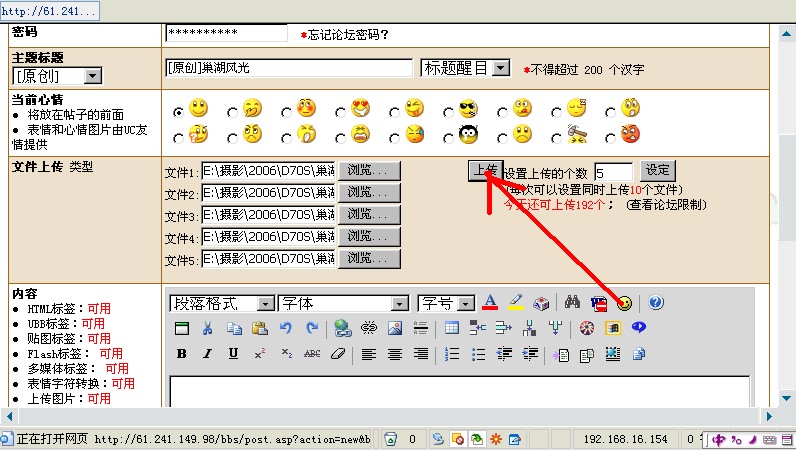Viewport: 796px width, 451px height.
Task: Click the undo arrow icon
Action: [286, 328]
